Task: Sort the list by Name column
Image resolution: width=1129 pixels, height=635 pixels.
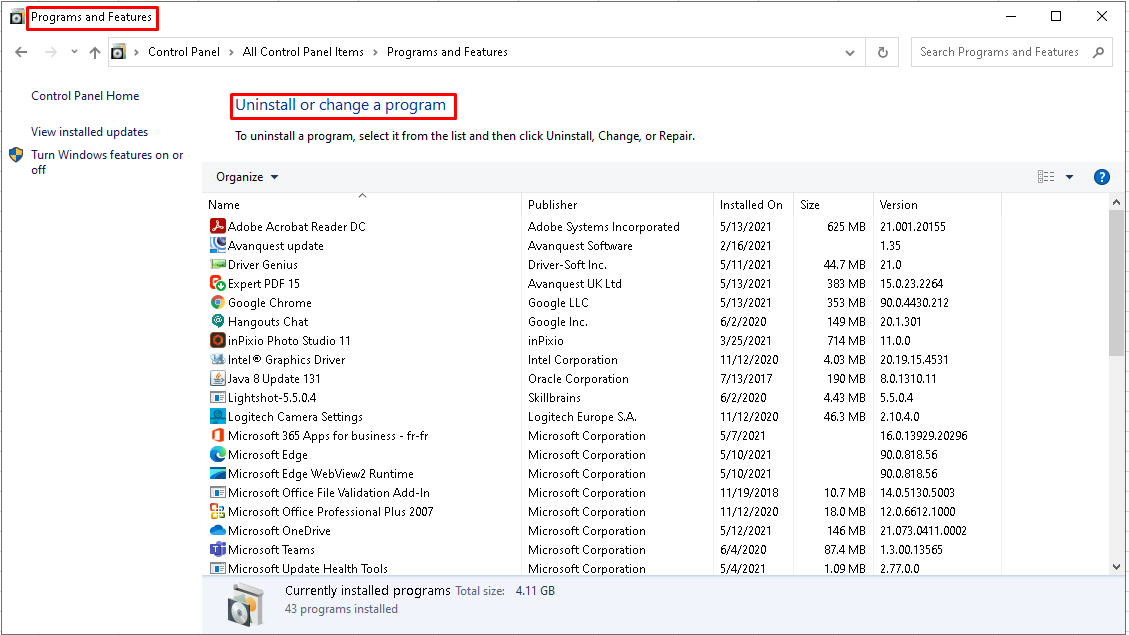Action: click(362, 204)
